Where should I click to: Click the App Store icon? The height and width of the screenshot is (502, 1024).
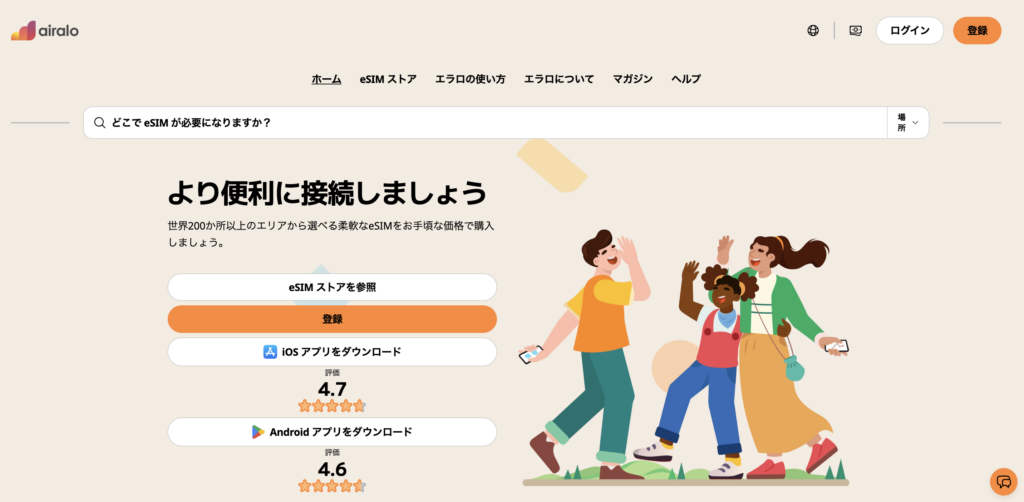tap(270, 352)
